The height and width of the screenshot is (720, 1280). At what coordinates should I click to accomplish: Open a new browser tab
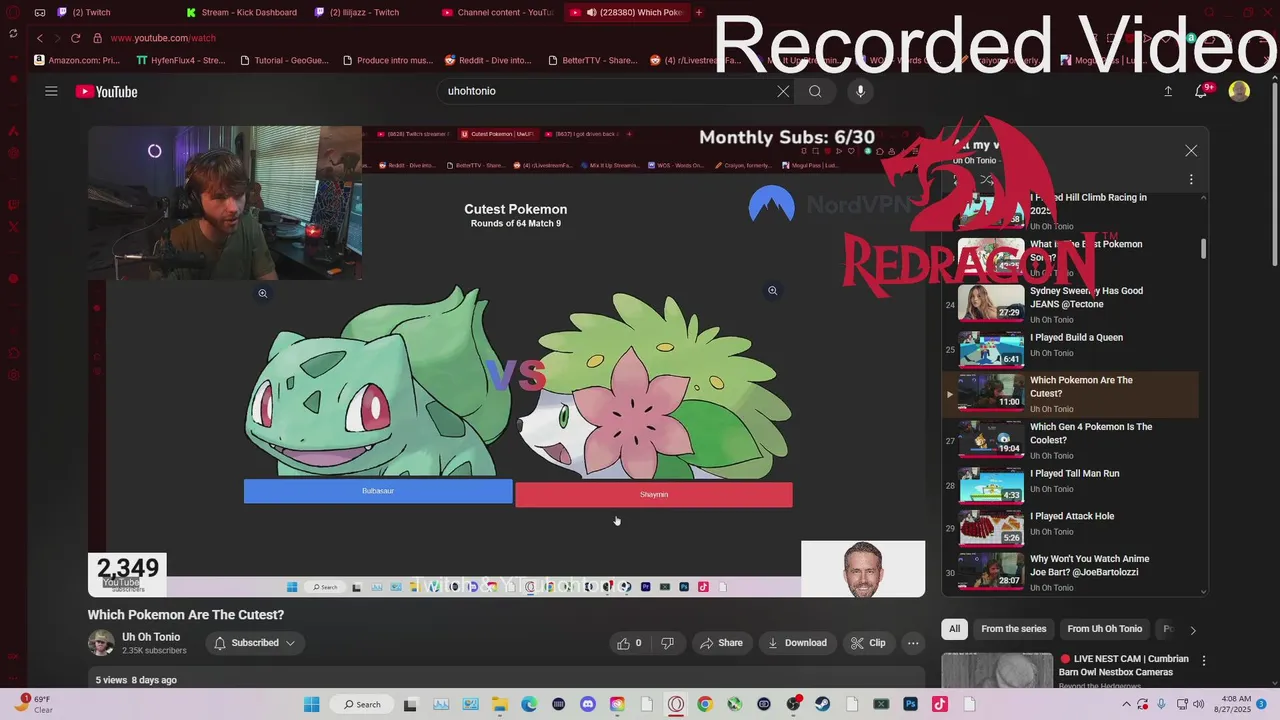(x=699, y=12)
